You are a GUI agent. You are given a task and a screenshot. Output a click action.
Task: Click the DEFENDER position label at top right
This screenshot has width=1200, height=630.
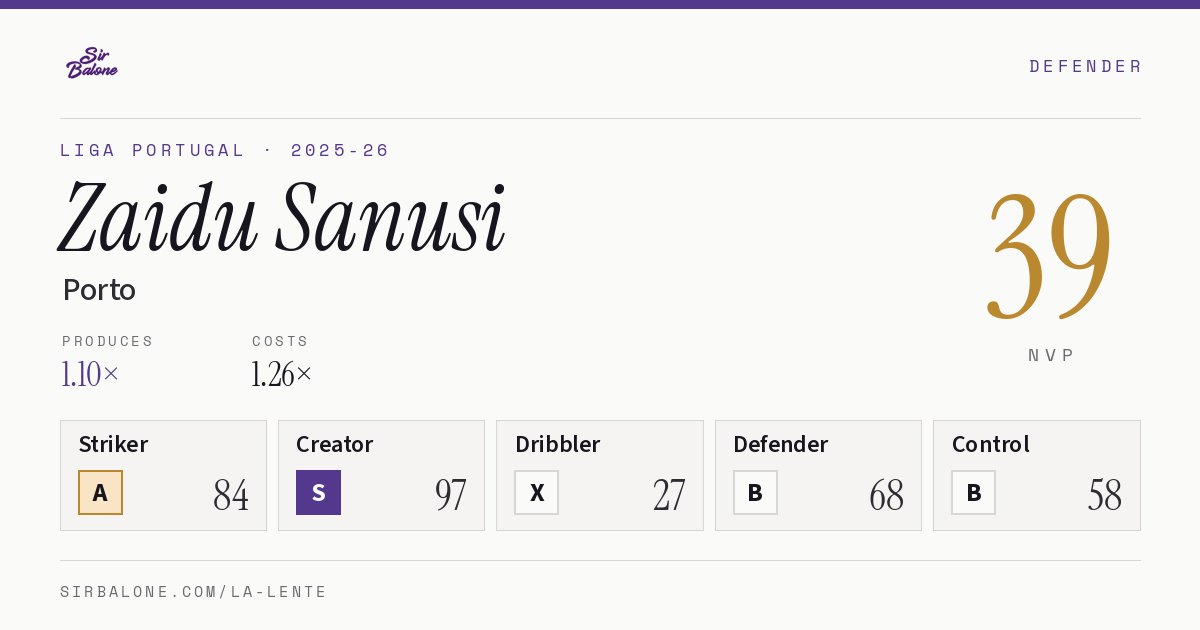1085,66
